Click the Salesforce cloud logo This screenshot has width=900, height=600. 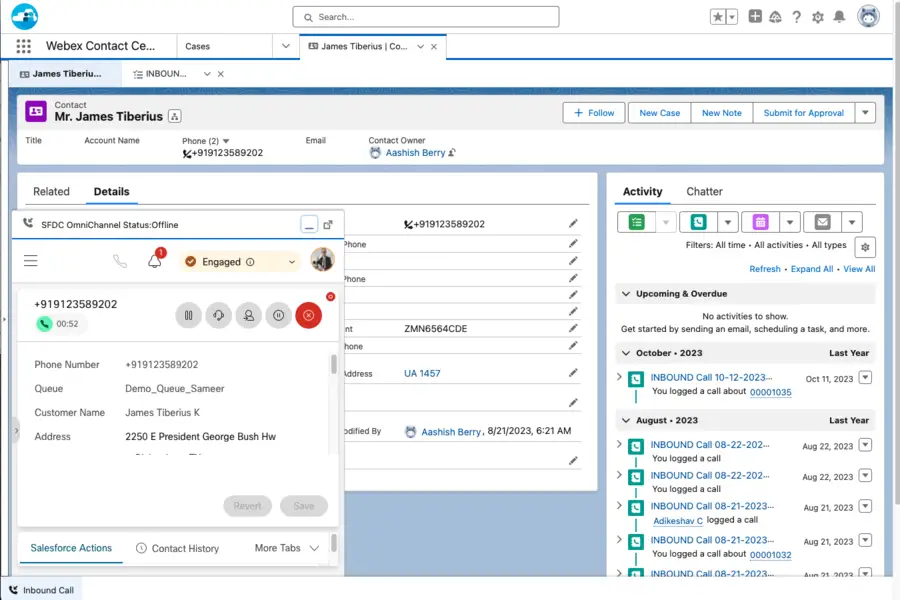click(x=25, y=16)
